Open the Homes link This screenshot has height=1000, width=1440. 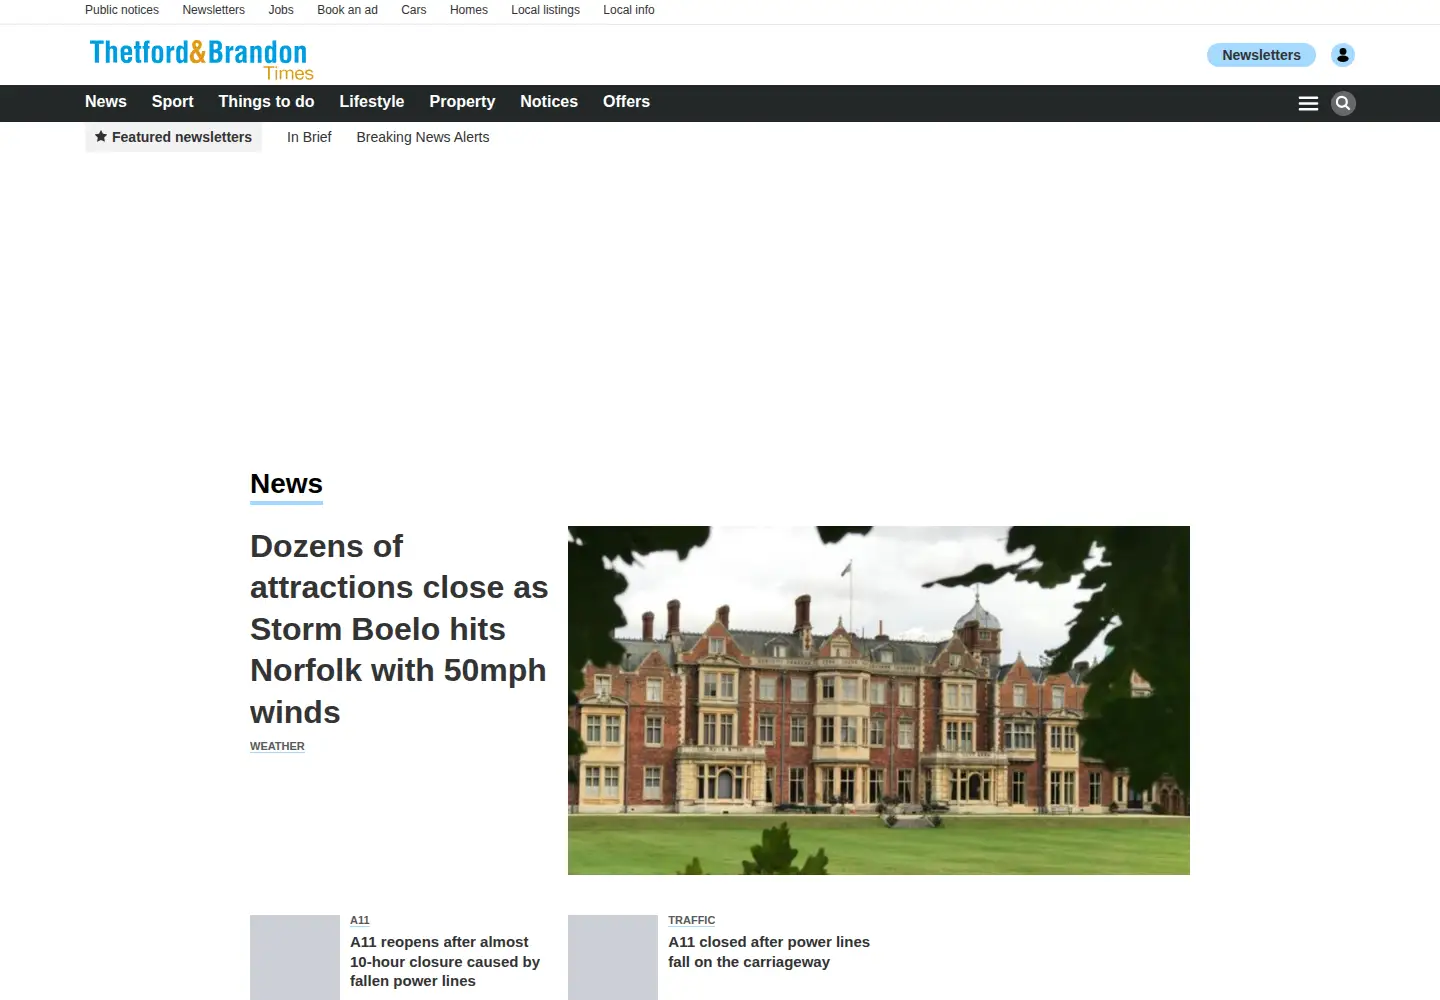(469, 10)
